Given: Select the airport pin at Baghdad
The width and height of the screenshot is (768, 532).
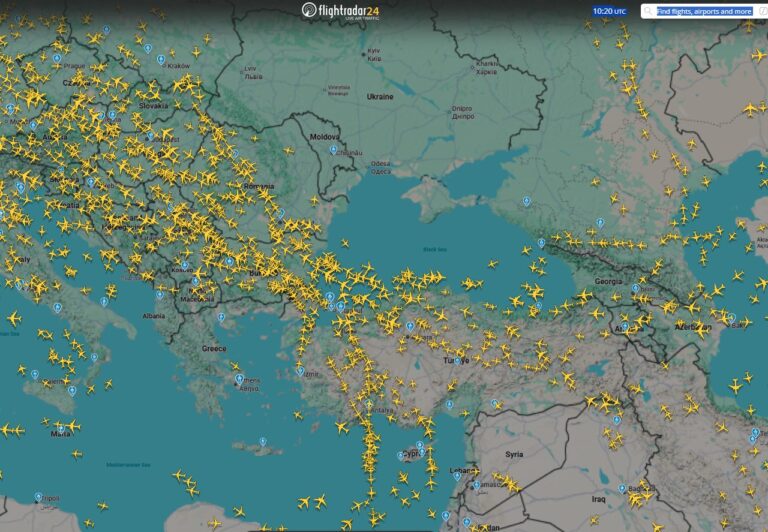Looking at the screenshot, I should pyautogui.click(x=622, y=489).
